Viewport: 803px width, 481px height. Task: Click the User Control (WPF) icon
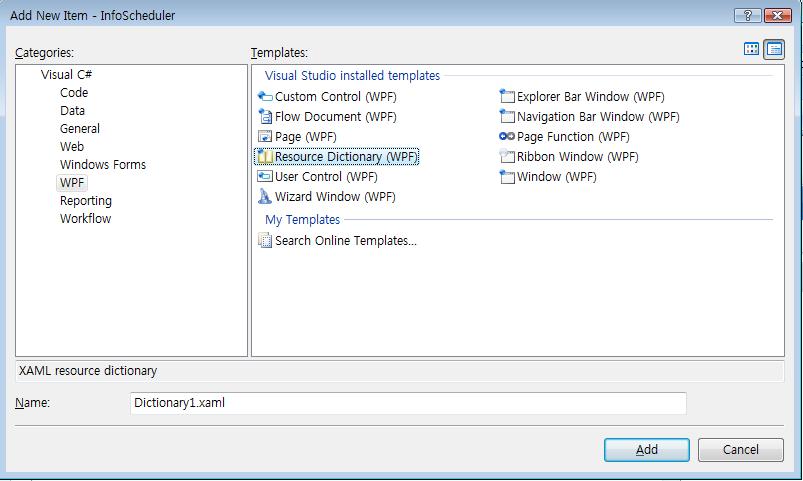point(265,176)
